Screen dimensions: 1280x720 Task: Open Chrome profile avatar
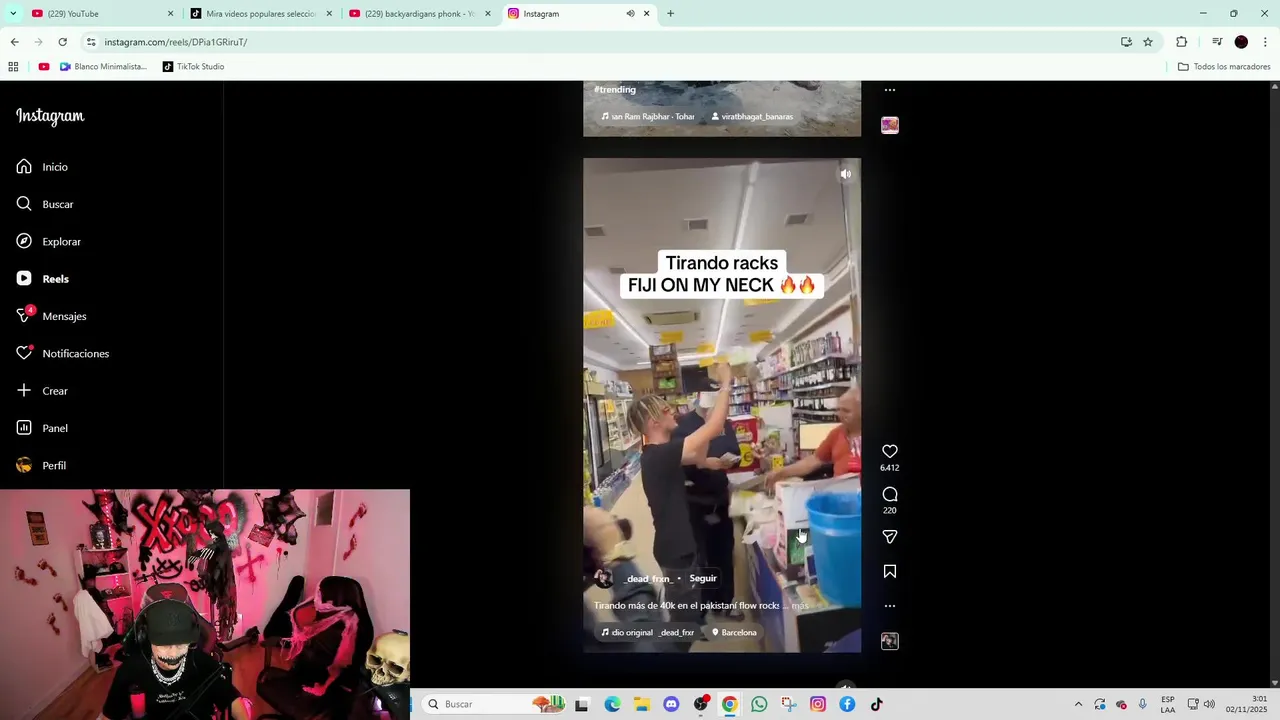(x=1241, y=42)
